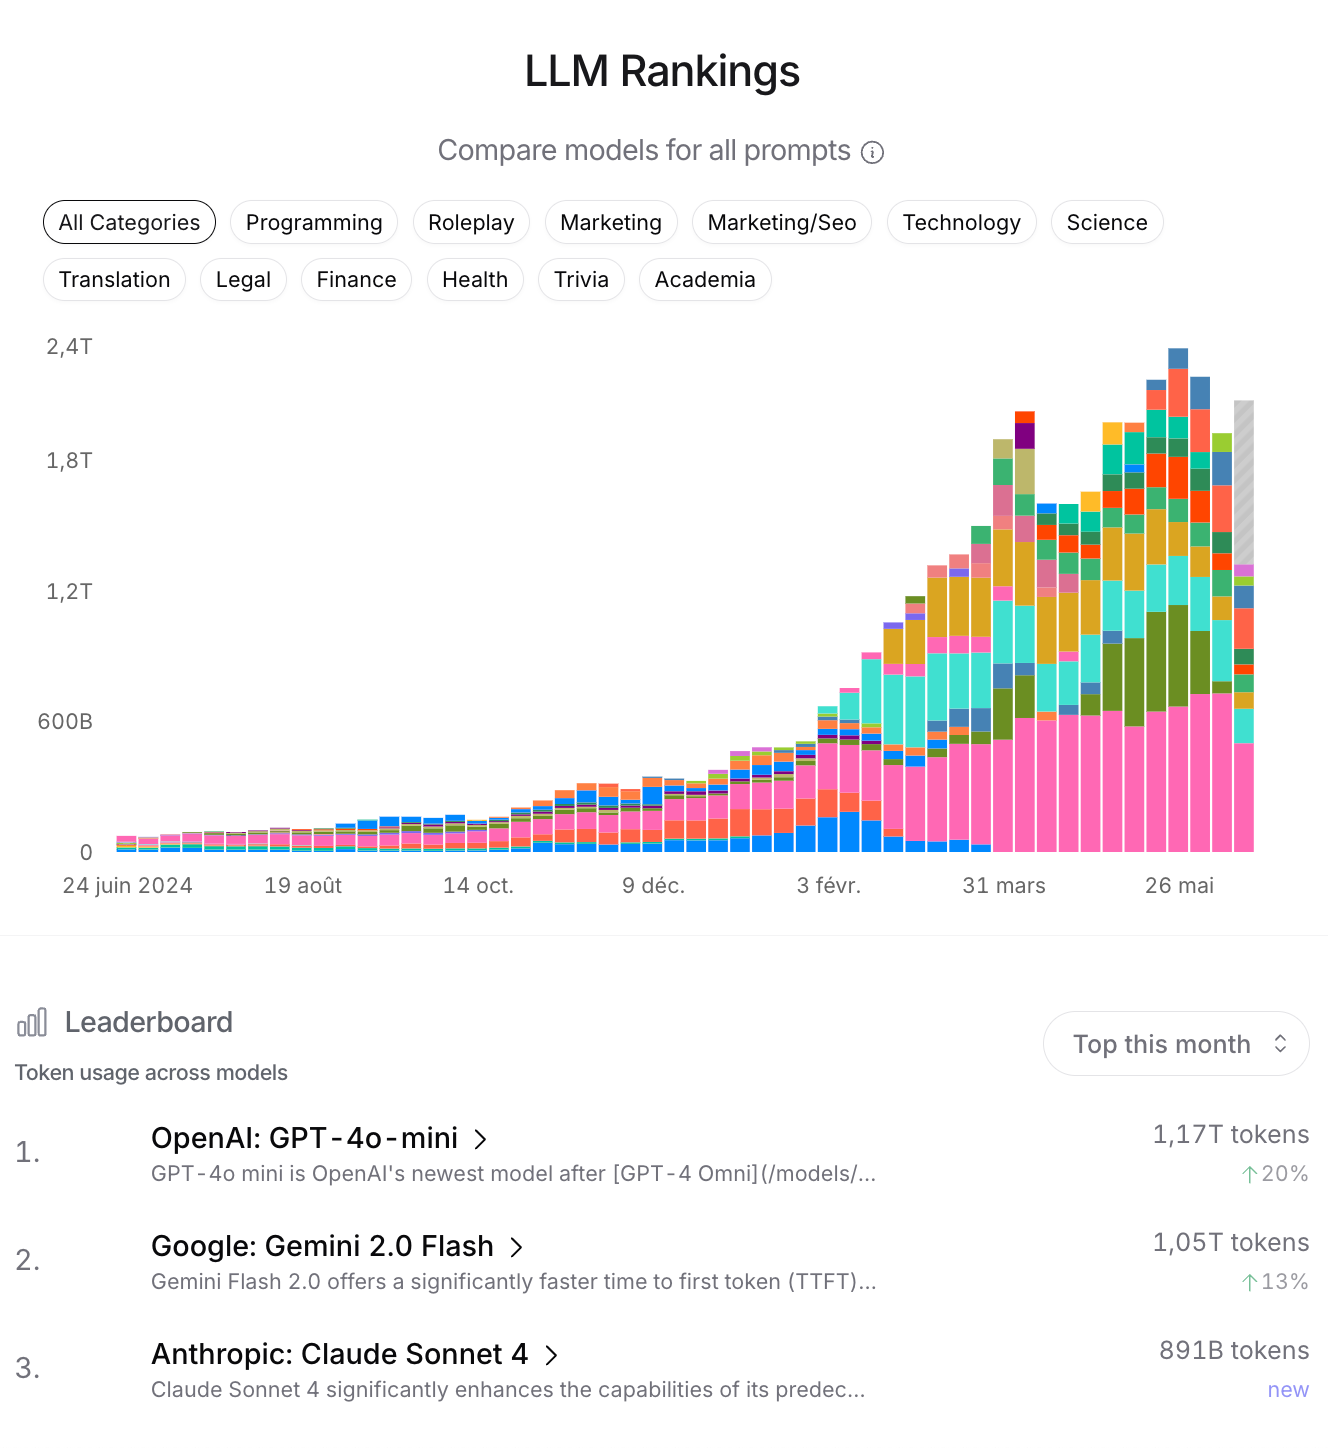The height and width of the screenshot is (1448, 1328).
Task: Click the chevron next to Claude Sonnet 4
Action: [x=551, y=1355]
